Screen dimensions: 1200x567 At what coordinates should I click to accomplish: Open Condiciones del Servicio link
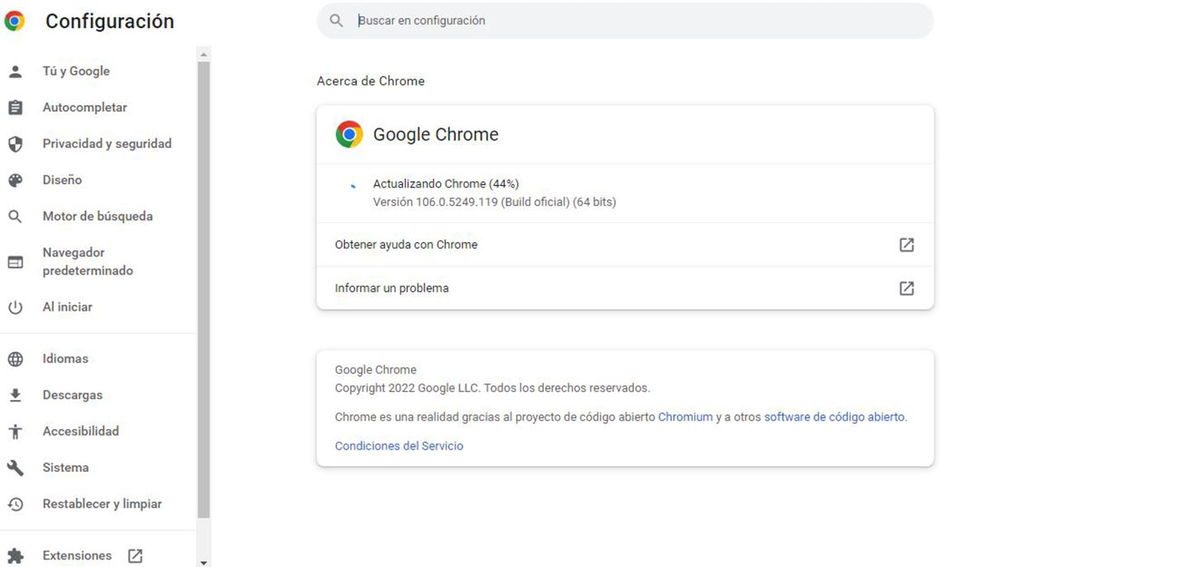[399, 446]
